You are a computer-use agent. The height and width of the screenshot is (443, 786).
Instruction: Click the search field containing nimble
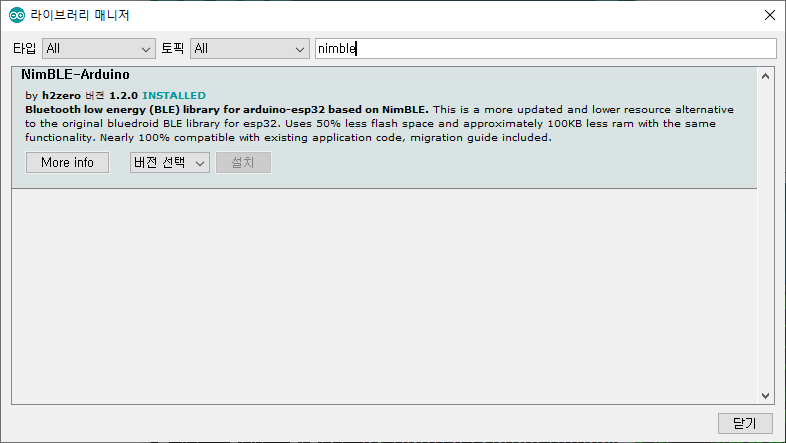point(545,49)
